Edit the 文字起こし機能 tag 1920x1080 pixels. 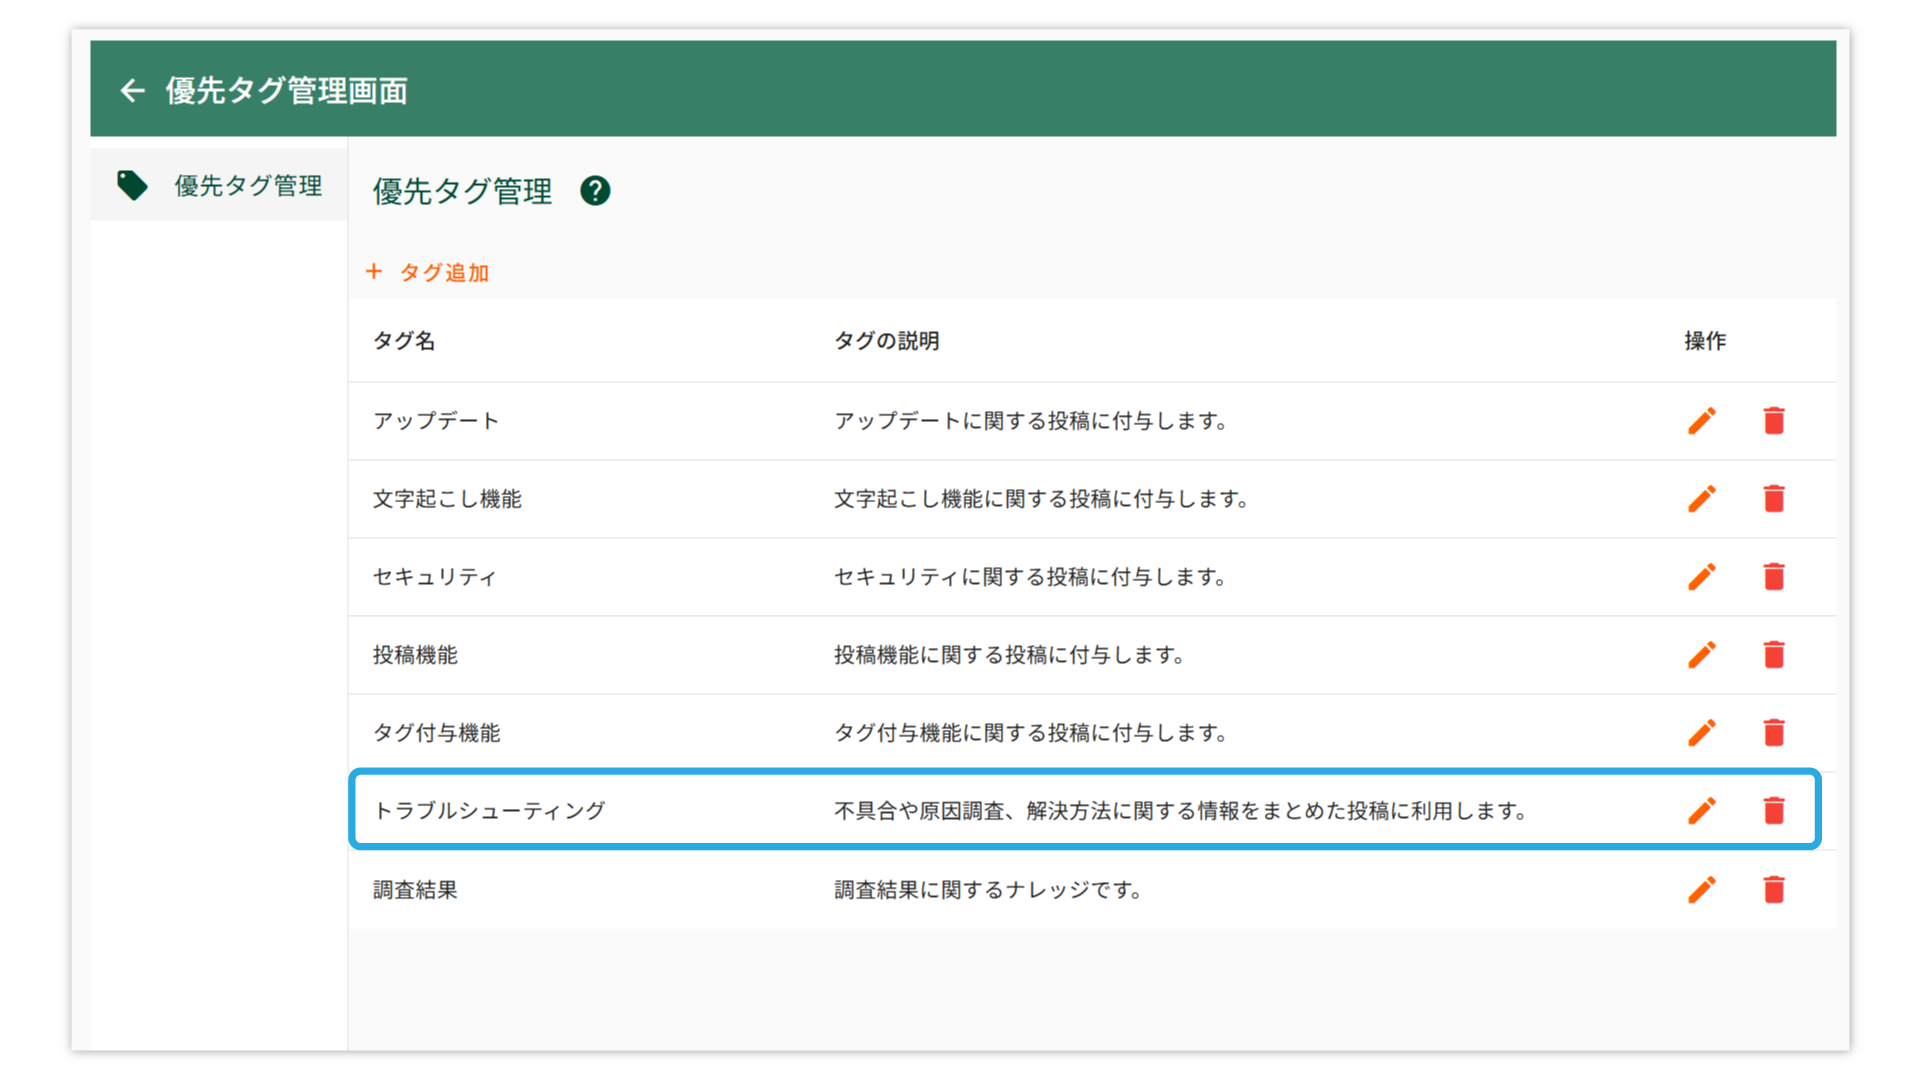coord(1702,499)
